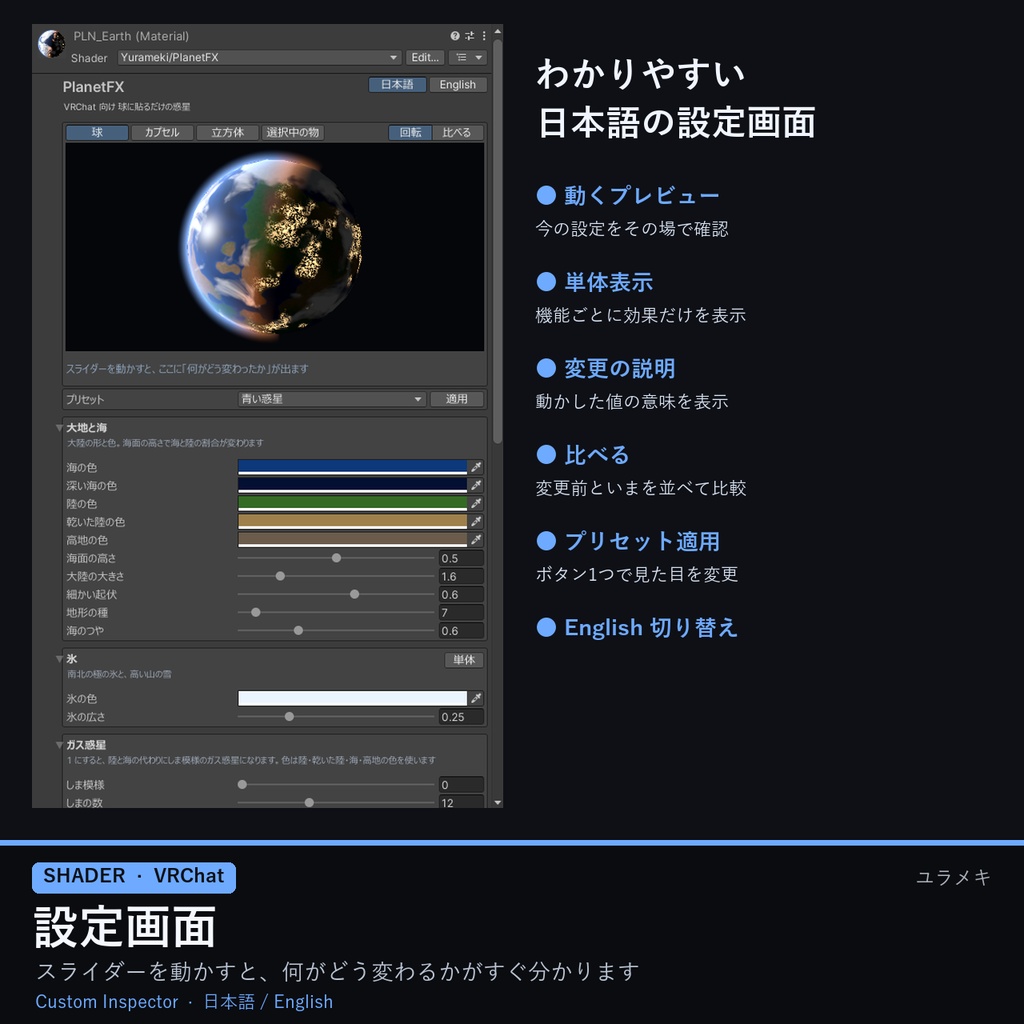Open the list-view dropdown beside Edit

pyautogui.click(x=468, y=57)
